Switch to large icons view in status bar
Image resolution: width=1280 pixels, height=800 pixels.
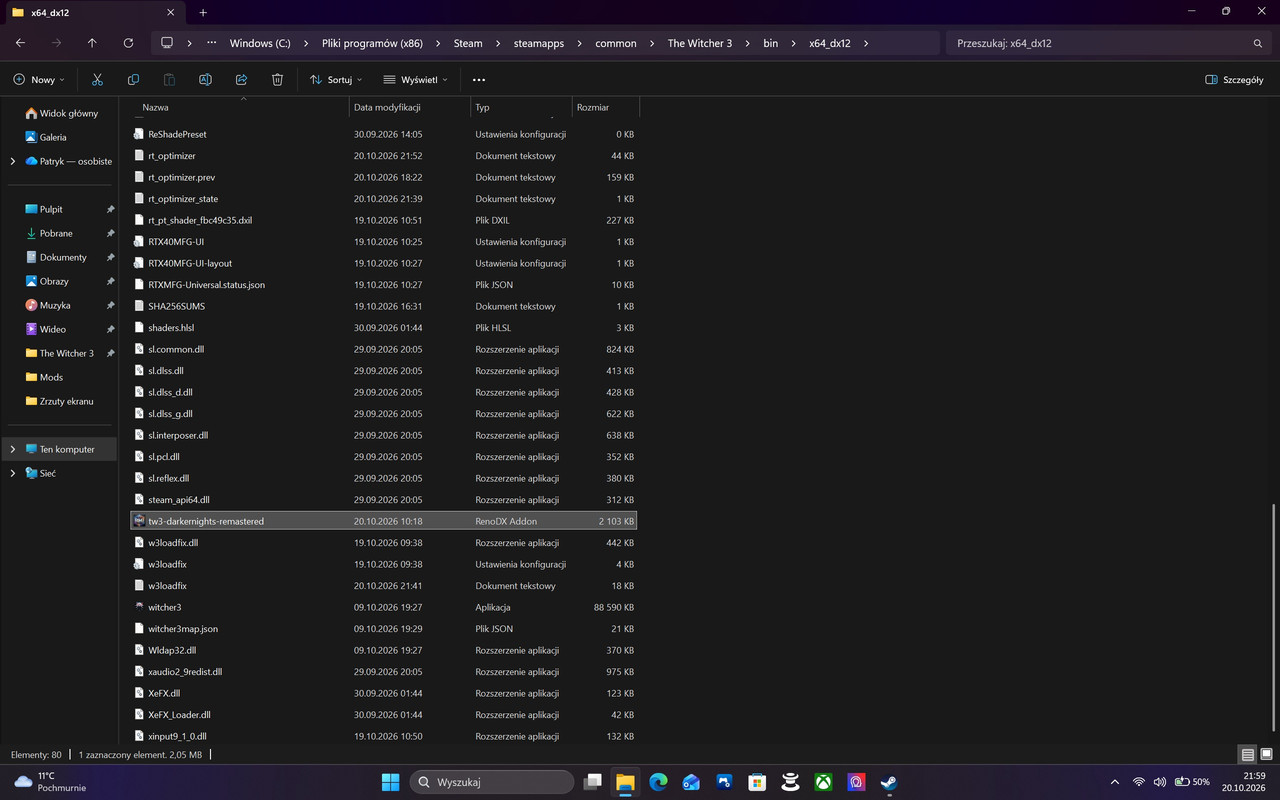point(1266,754)
